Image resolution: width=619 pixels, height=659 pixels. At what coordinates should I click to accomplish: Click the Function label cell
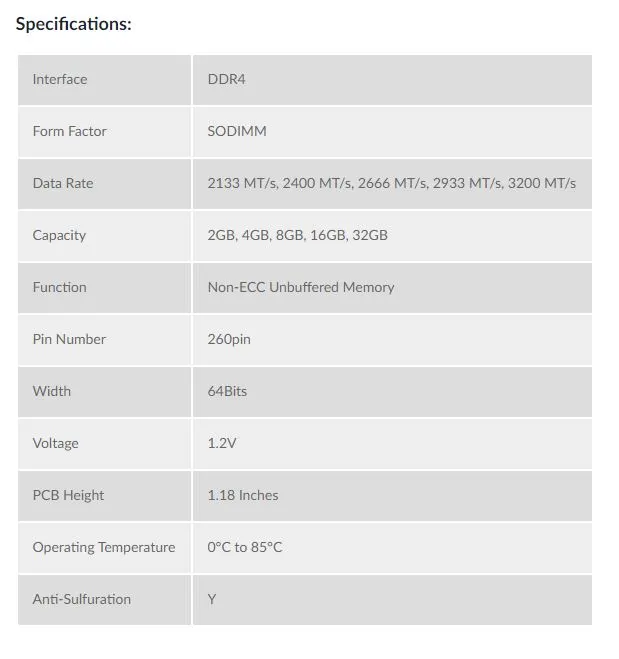[x=59, y=287]
